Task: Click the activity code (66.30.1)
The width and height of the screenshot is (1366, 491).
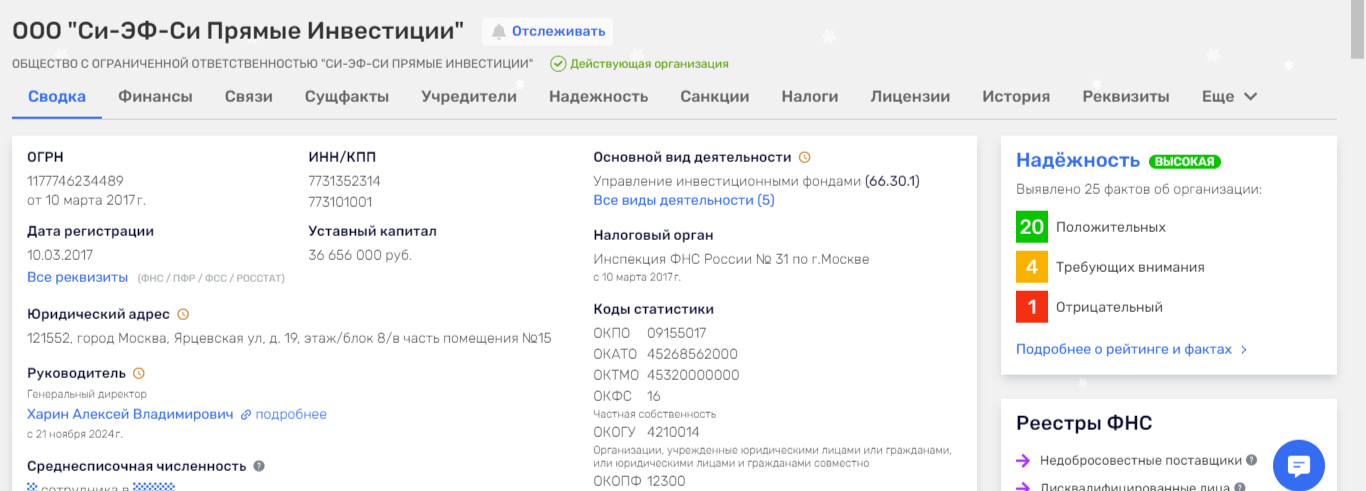Action: [892, 181]
